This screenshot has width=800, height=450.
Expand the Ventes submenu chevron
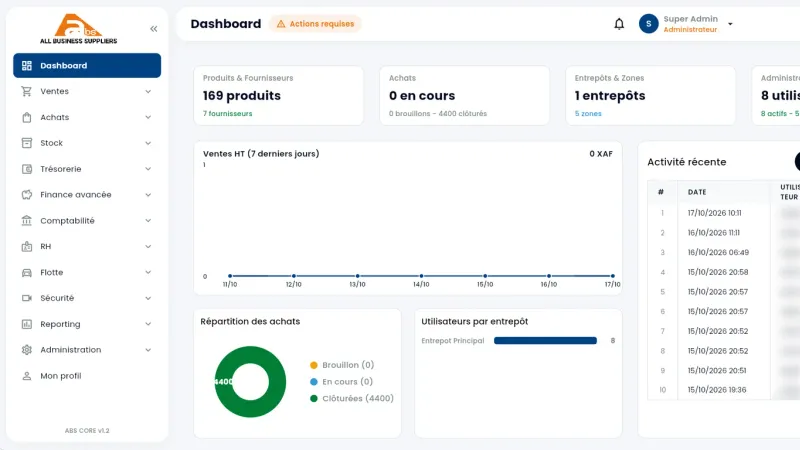tap(148, 91)
